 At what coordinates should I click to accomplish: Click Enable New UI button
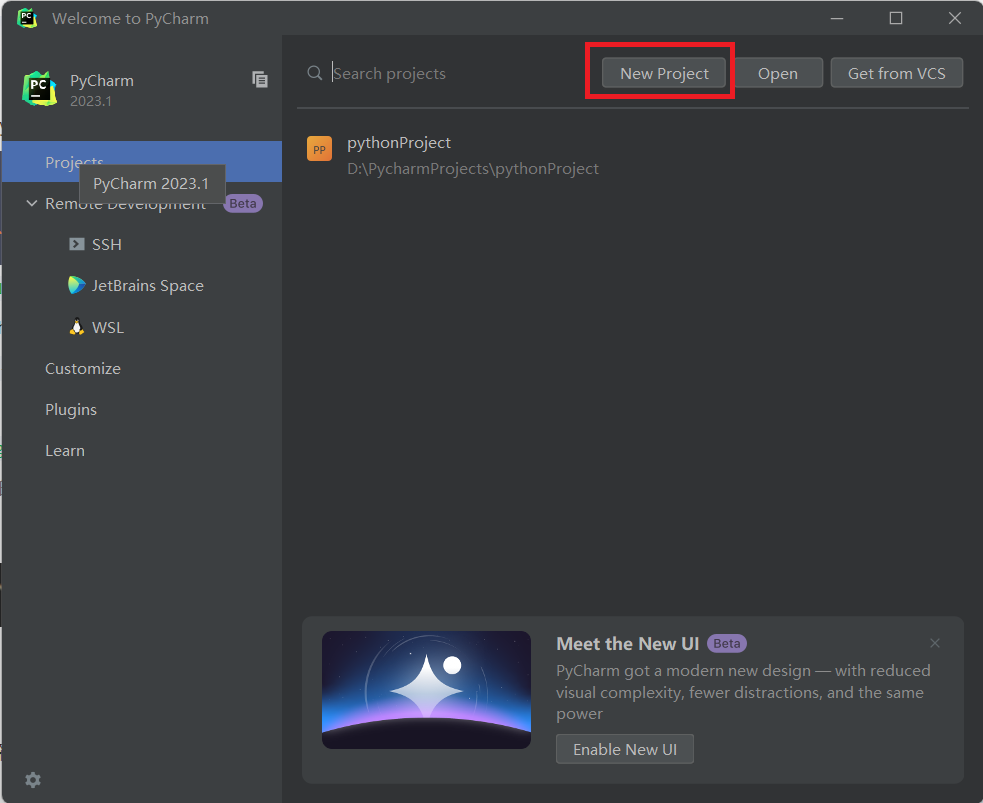pyautogui.click(x=624, y=748)
